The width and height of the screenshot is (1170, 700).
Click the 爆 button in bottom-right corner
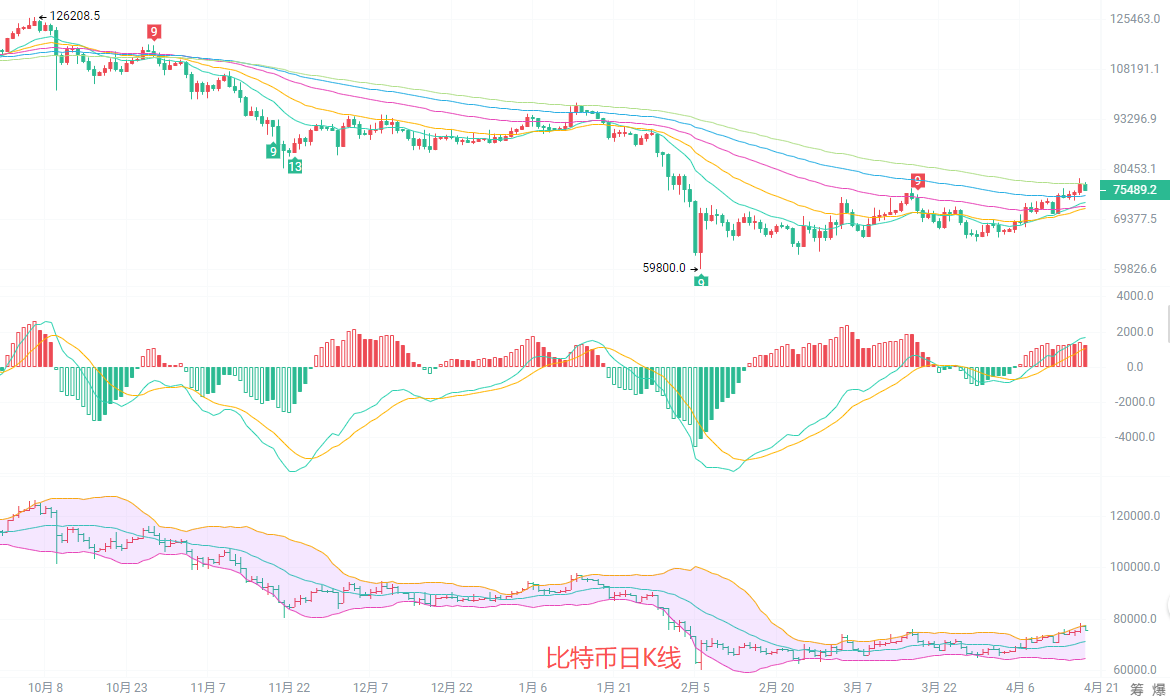(x=1159, y=689)
